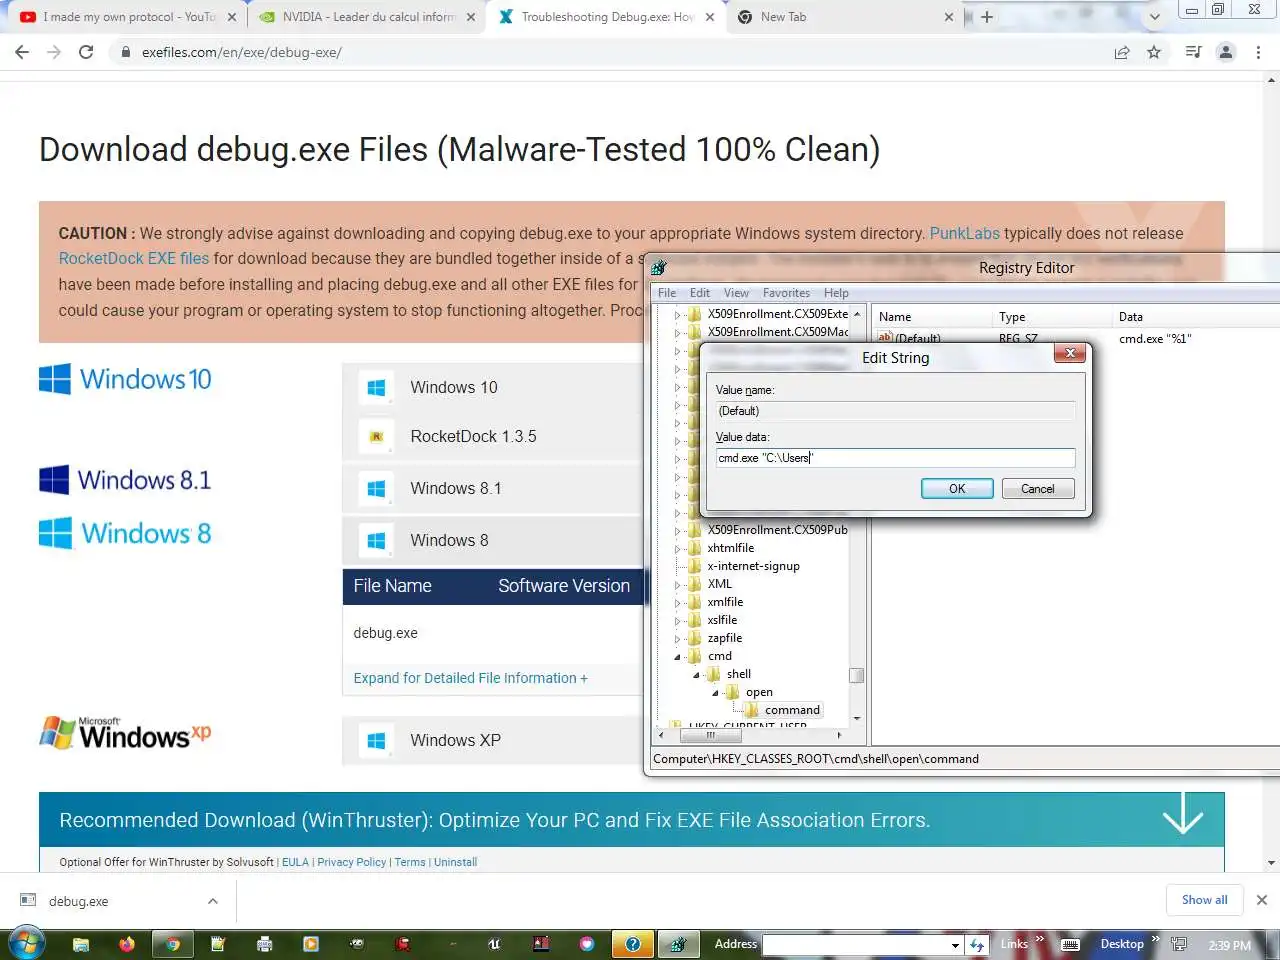Click the Data column header

(x=1195, y=317)
